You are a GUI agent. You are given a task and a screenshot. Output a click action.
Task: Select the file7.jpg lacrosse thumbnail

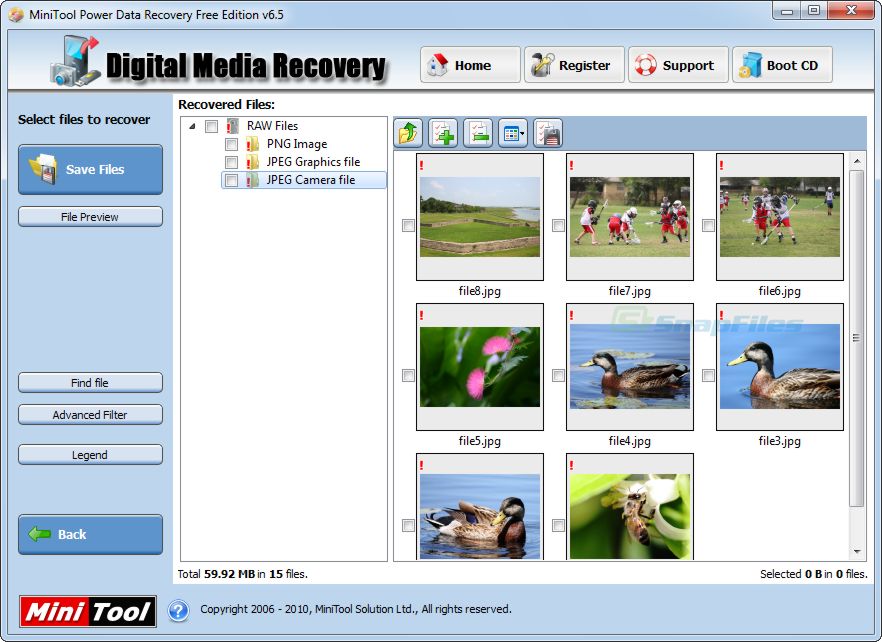630,217
